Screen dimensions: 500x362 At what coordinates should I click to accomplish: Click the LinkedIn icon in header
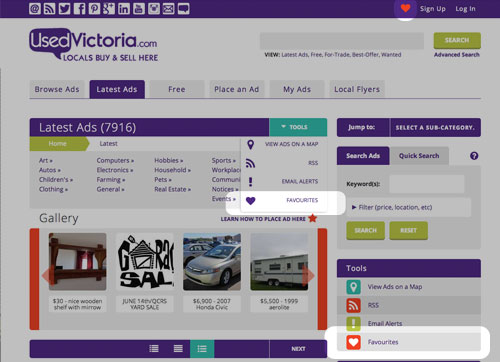[124, 9]
